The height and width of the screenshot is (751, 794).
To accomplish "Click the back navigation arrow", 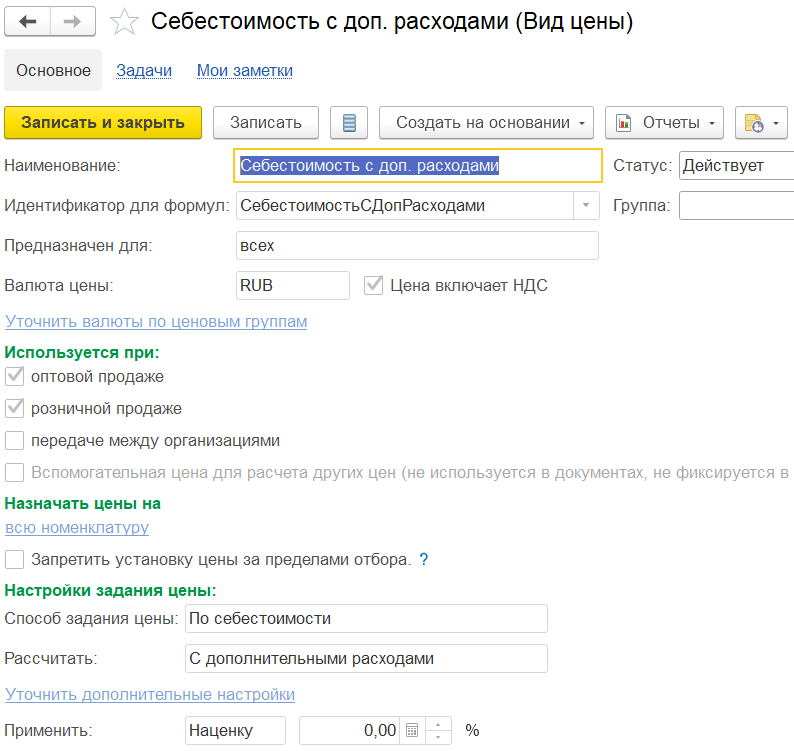I will pos(28,21).
